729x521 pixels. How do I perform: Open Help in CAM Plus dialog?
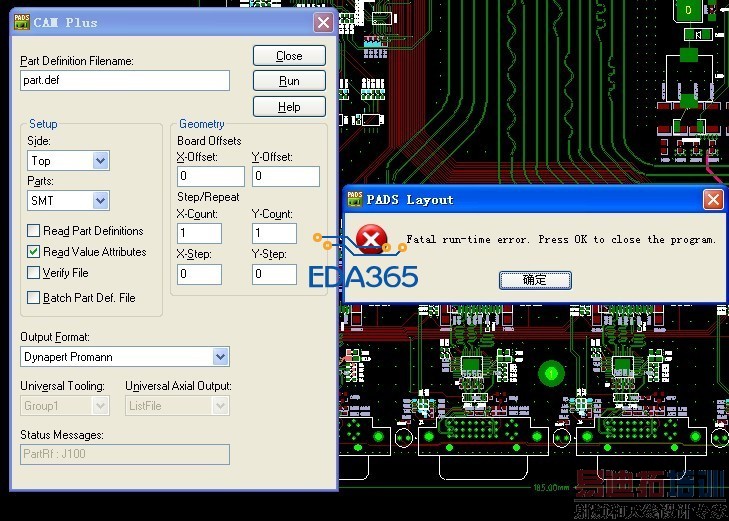pos(289,107)
